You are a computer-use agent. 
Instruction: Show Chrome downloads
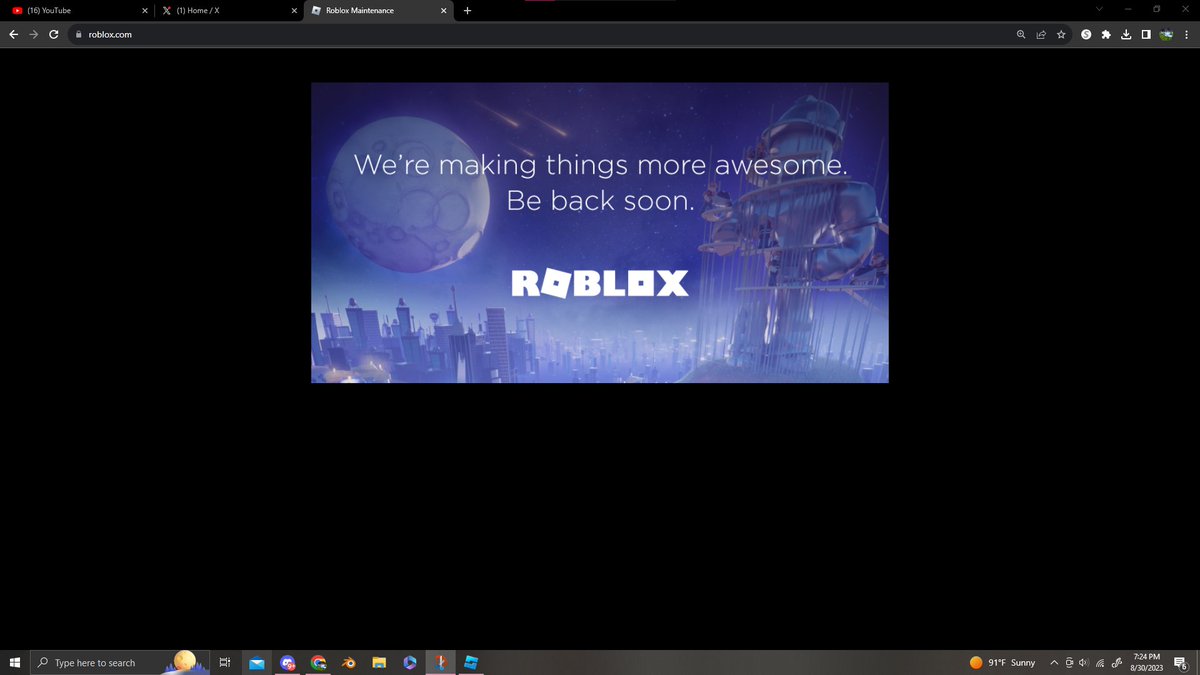1126,34
